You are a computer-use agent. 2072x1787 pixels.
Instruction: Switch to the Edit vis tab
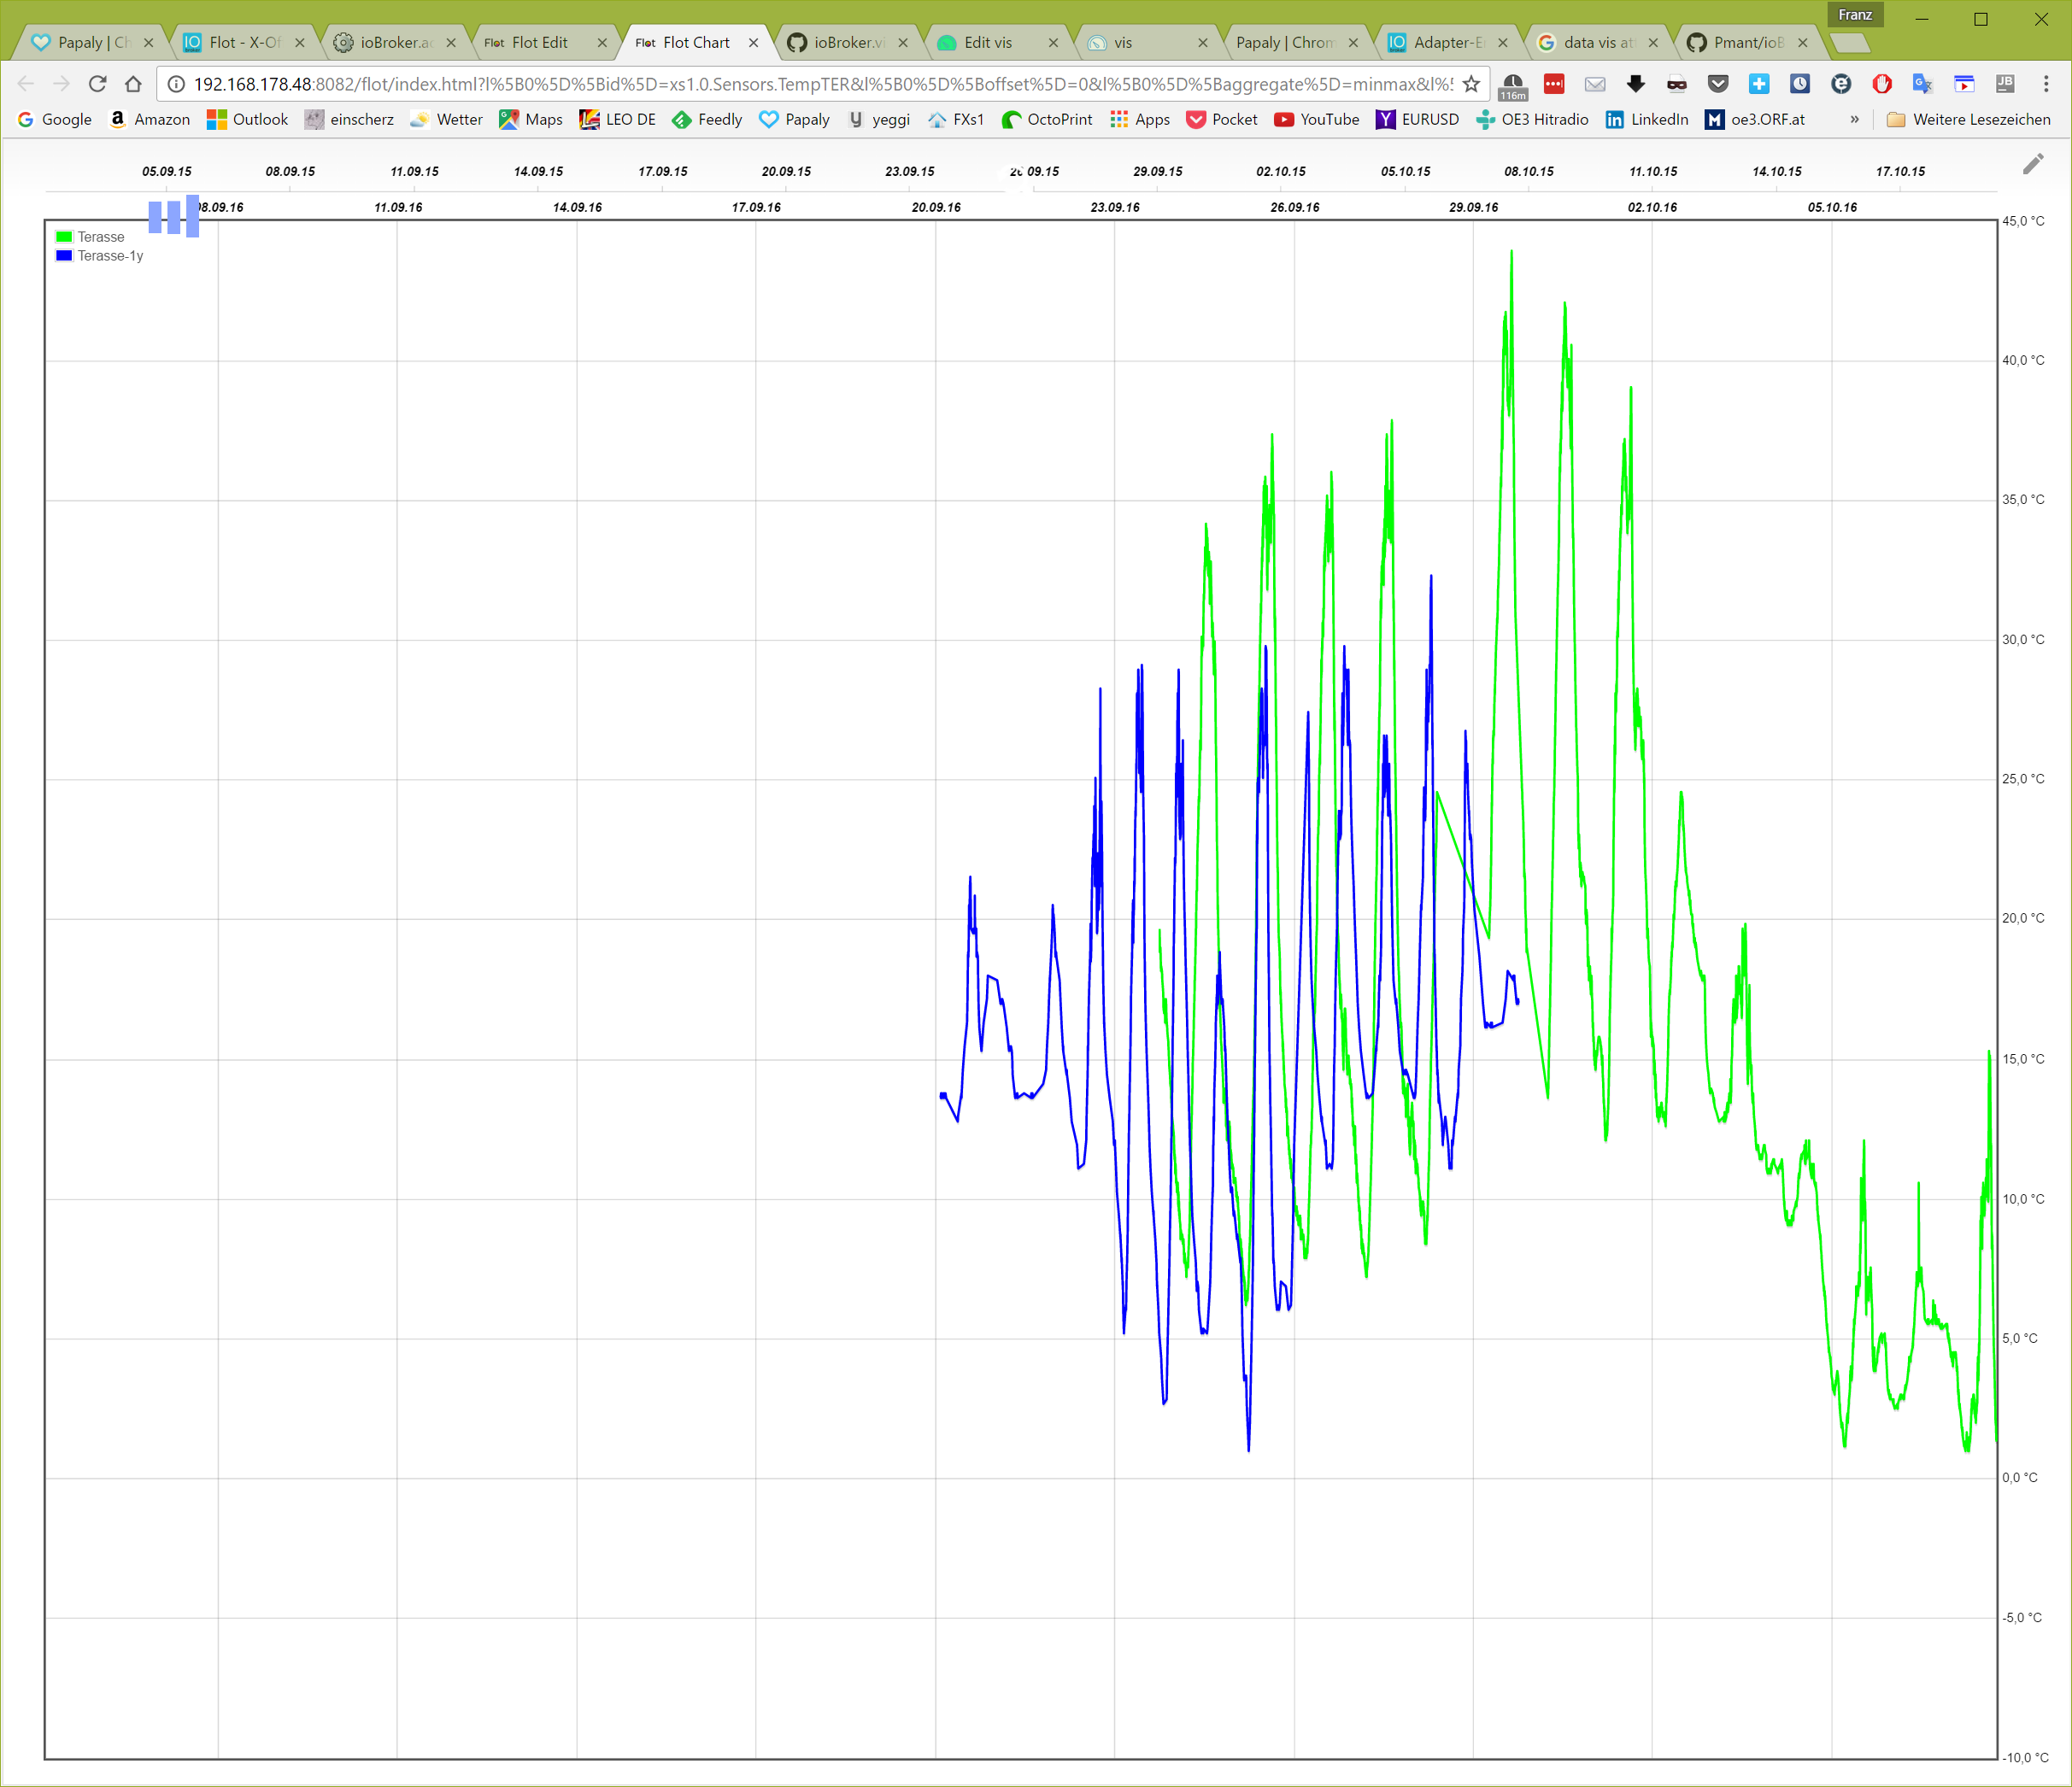click(987, 42)
